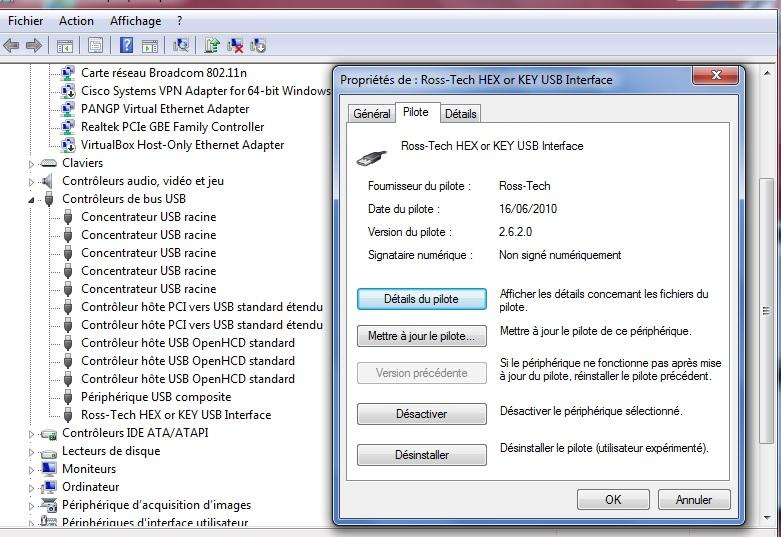Close the Ross-Tech properties dialog with X
This screenshot has height=537, width=781.
coord(716,75)
